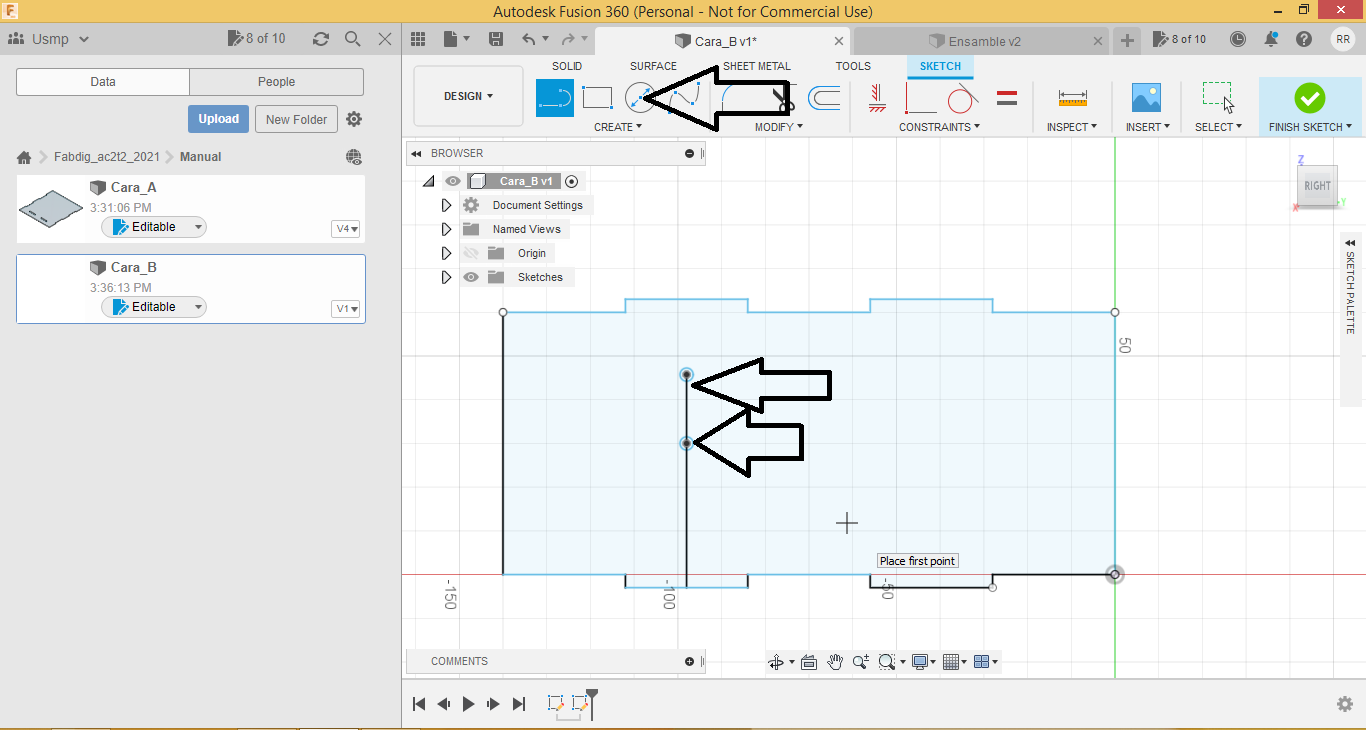Redo the last undone action
This screenshot has width=1366, height=730.
568,39
